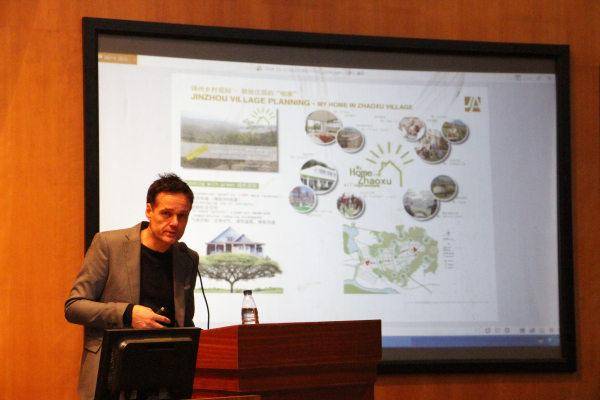Select the top-right most circular photo
The width and height of the screenshot is (600, 400).
(x=455, y=131)
